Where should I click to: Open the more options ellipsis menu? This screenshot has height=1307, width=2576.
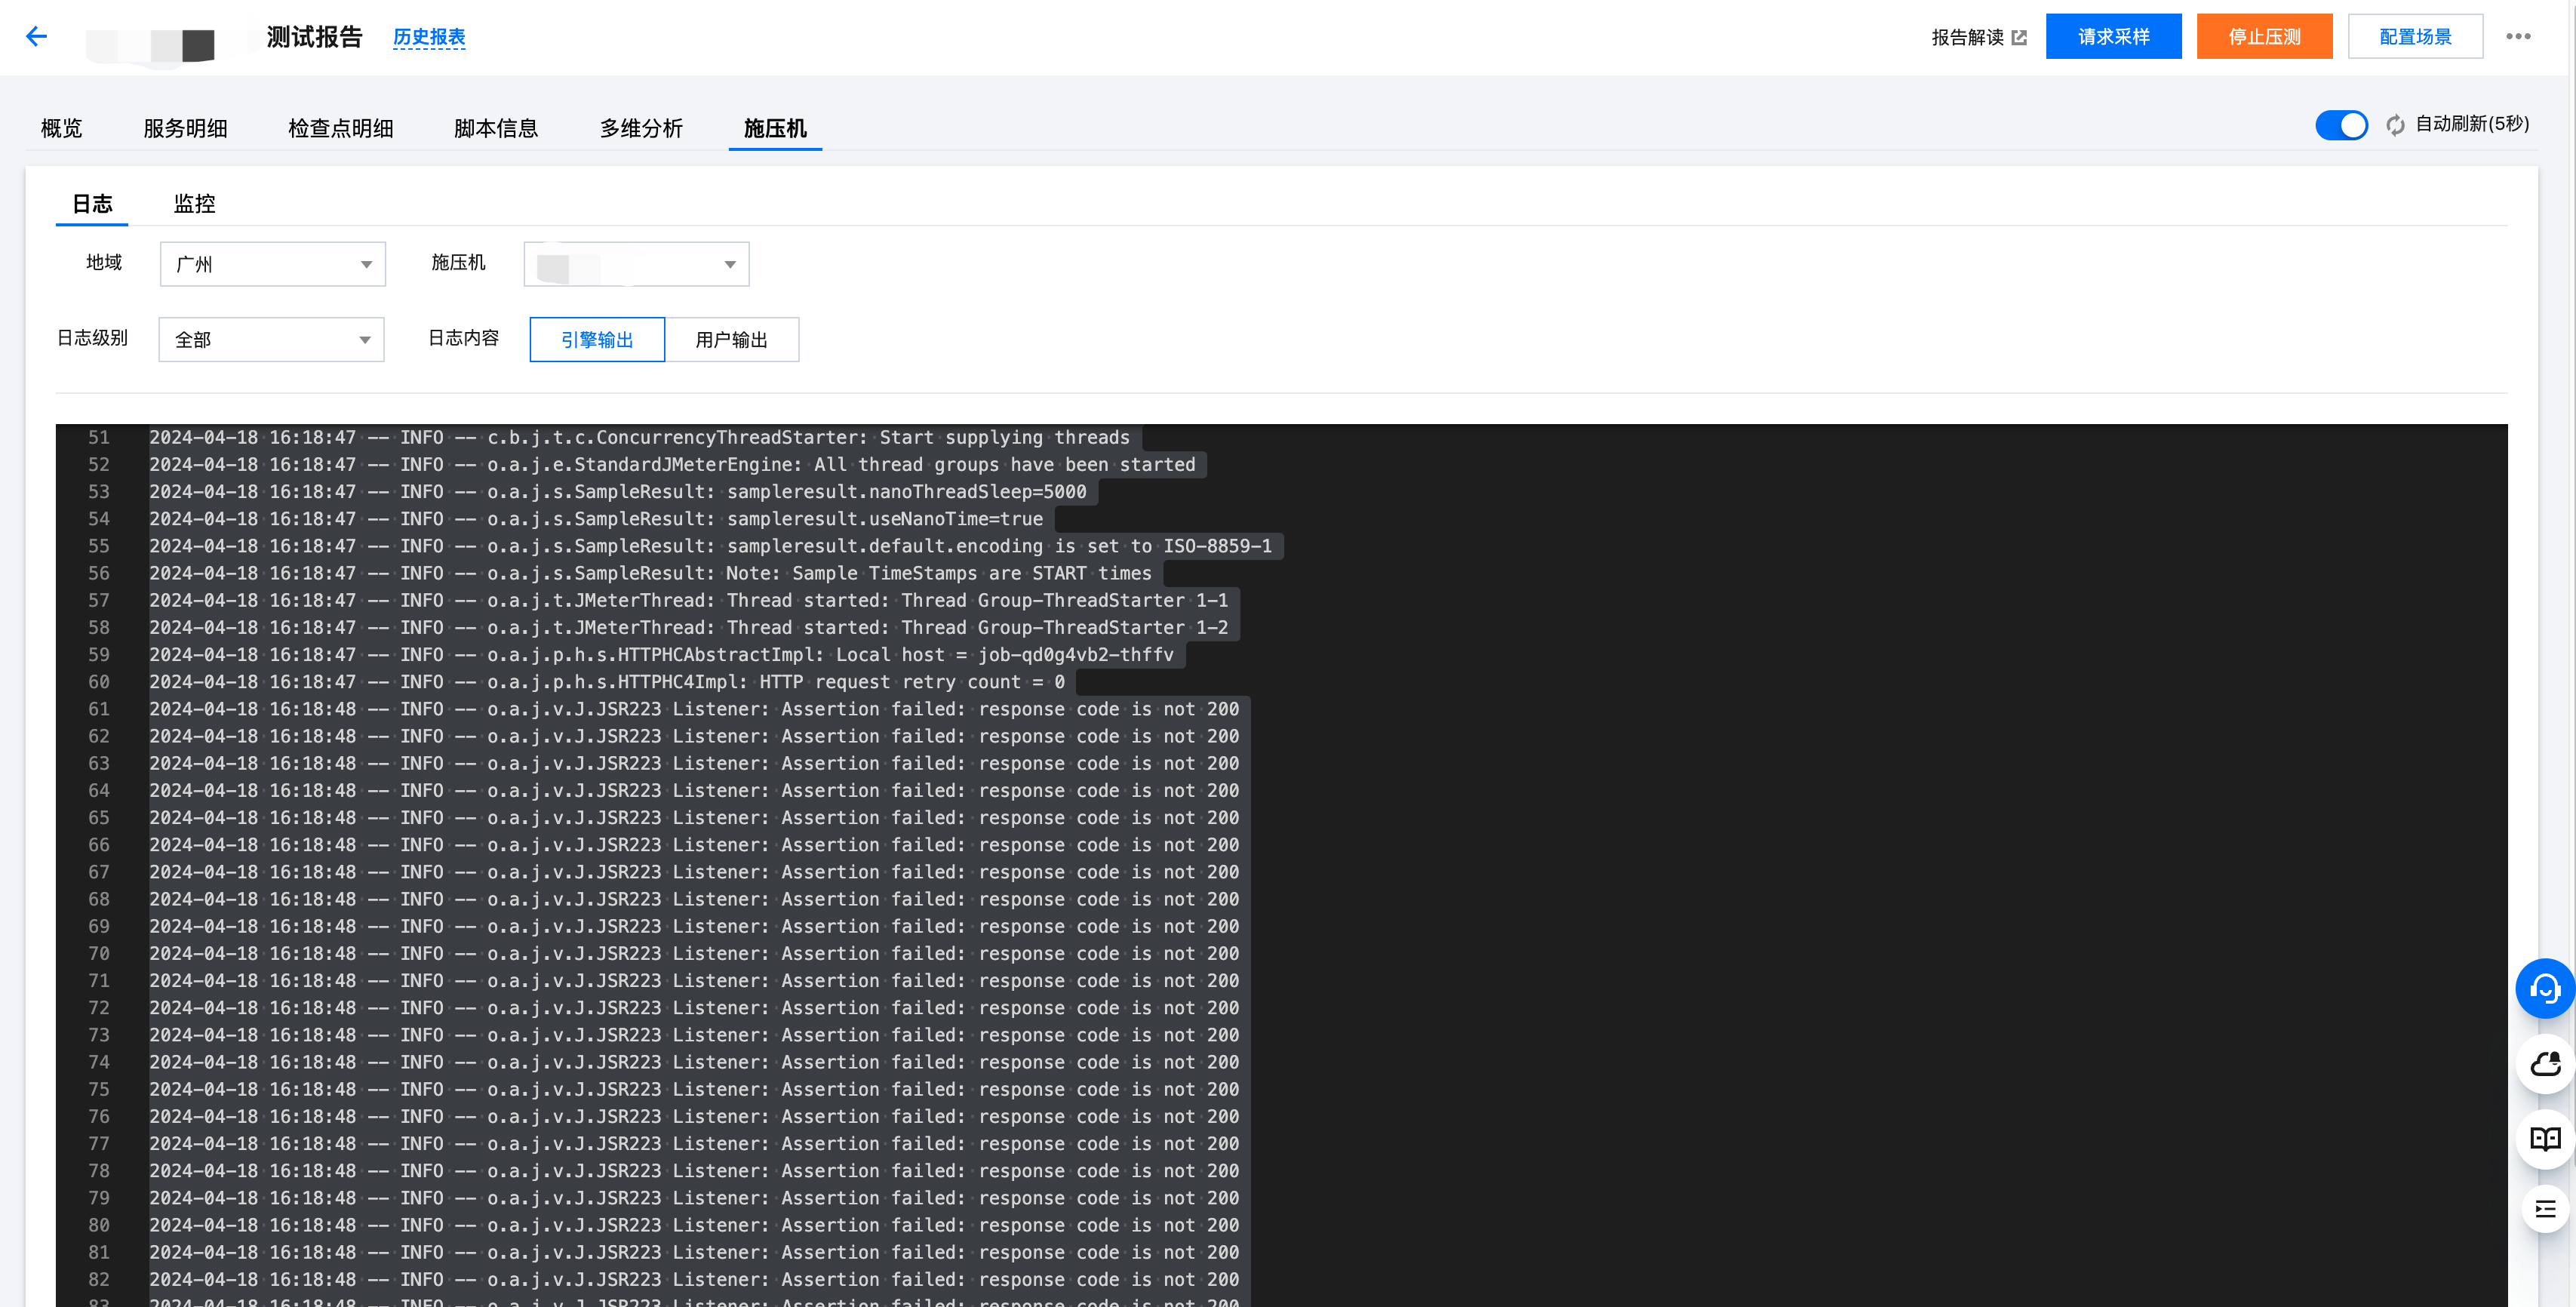click(2517, 37)
